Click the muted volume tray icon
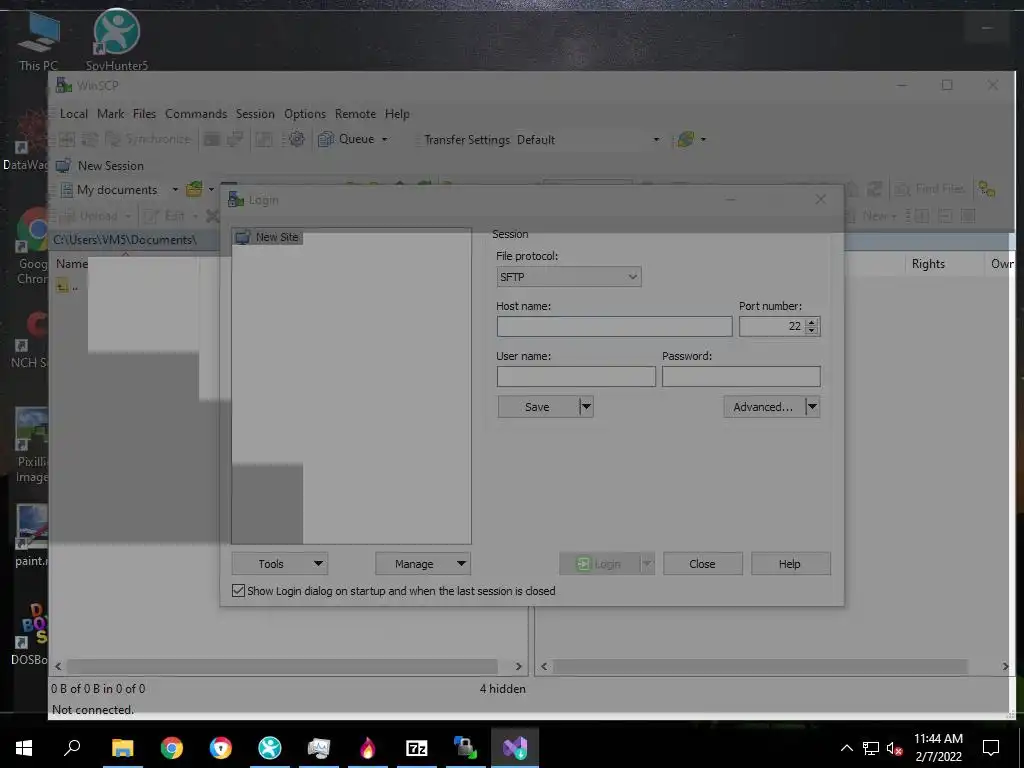The height and width of the screenshot is (768, 1024). [895, 748]
